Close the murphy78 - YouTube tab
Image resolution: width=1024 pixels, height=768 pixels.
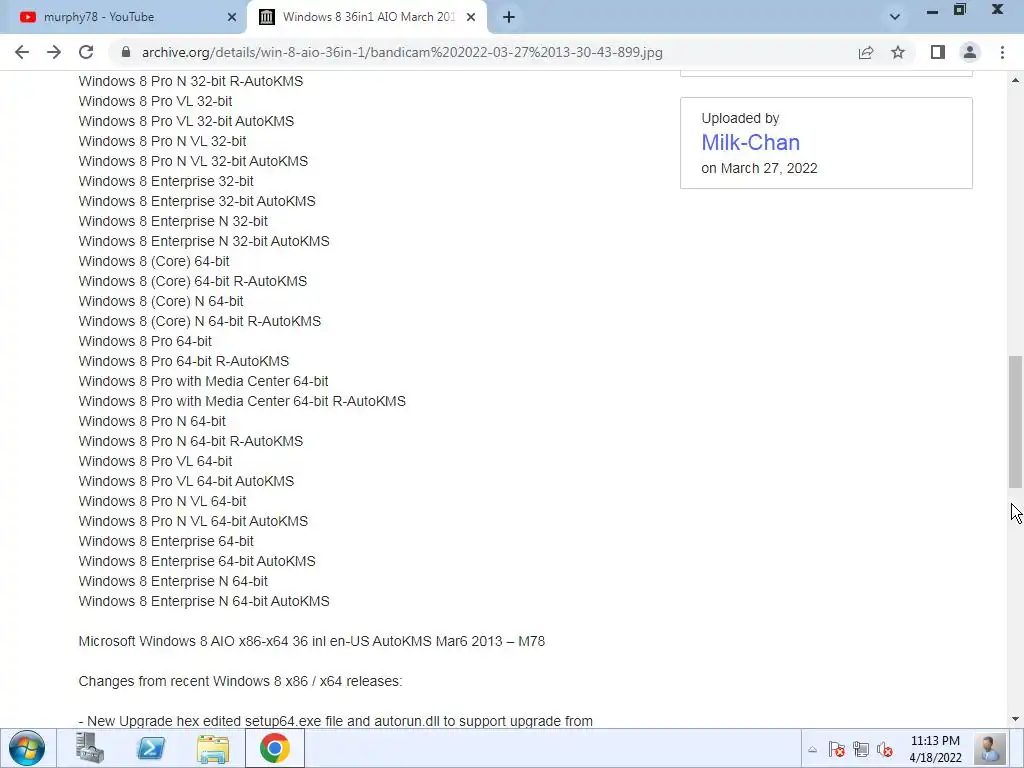pos(232,17)
